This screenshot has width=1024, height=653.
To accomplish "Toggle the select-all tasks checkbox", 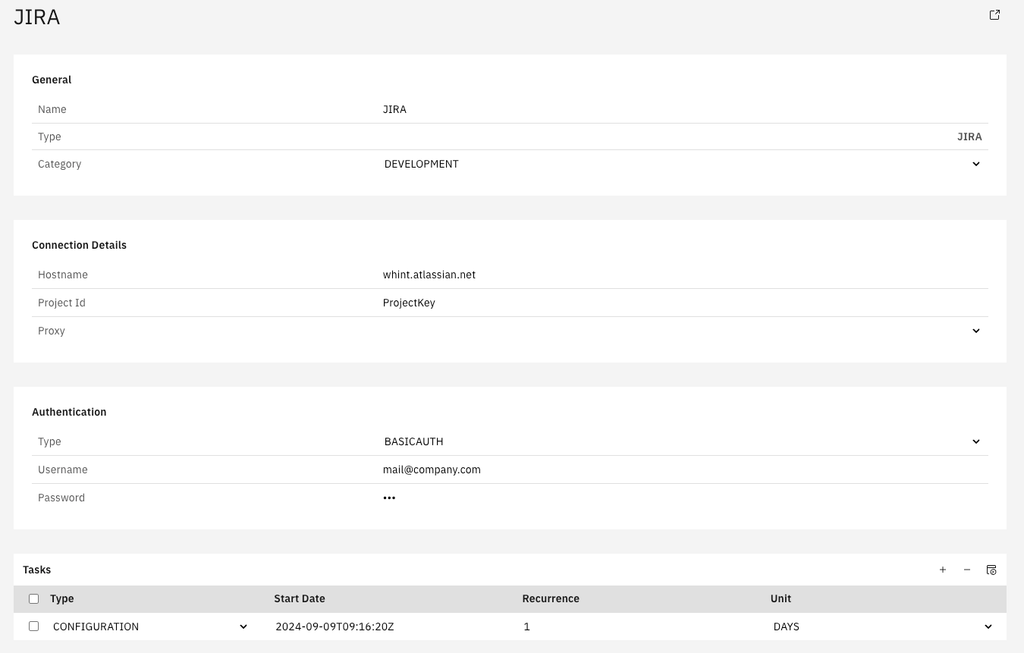I will point(34,599).
